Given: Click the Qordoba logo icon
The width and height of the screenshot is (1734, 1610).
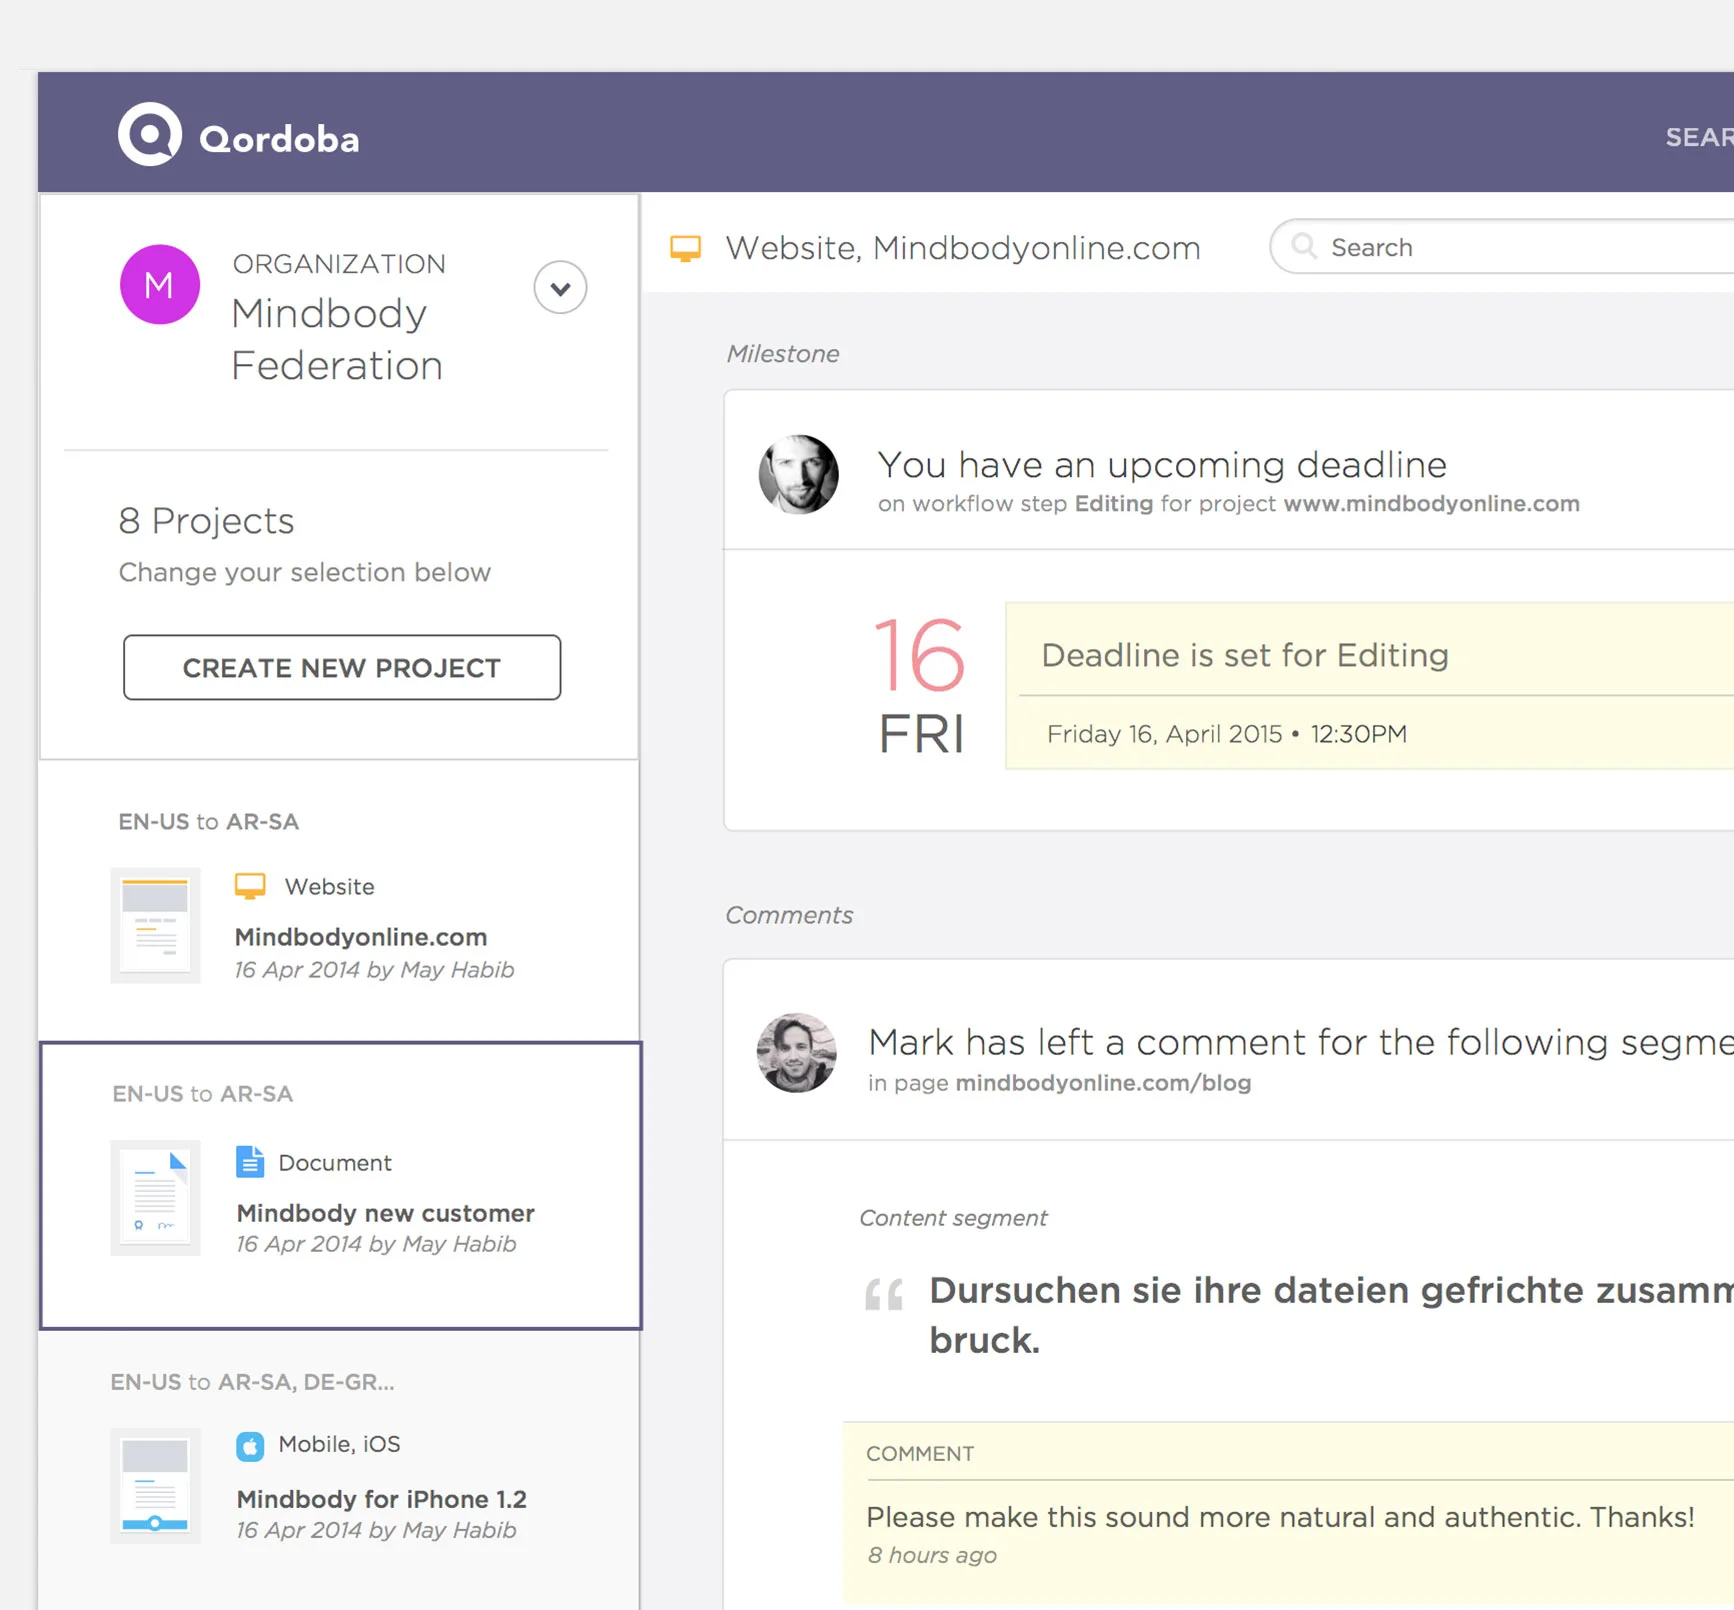Looking at the screenshot, I should tap(150, 134).
